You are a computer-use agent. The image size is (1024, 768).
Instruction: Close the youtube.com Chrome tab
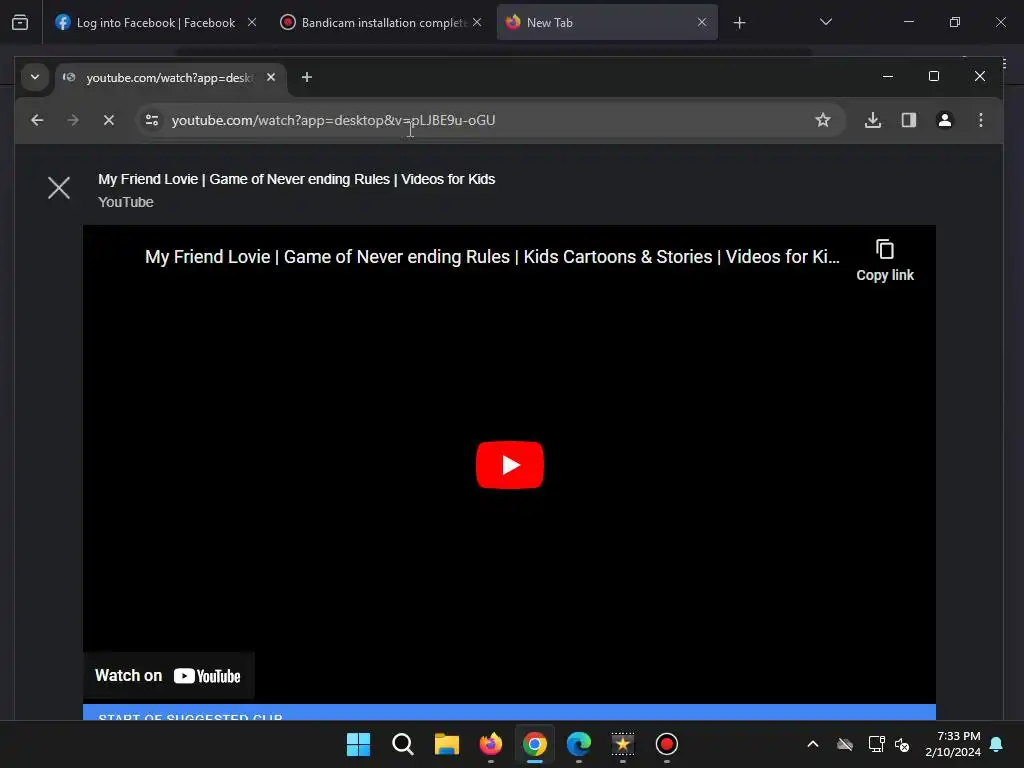click(x=271, y=77)
